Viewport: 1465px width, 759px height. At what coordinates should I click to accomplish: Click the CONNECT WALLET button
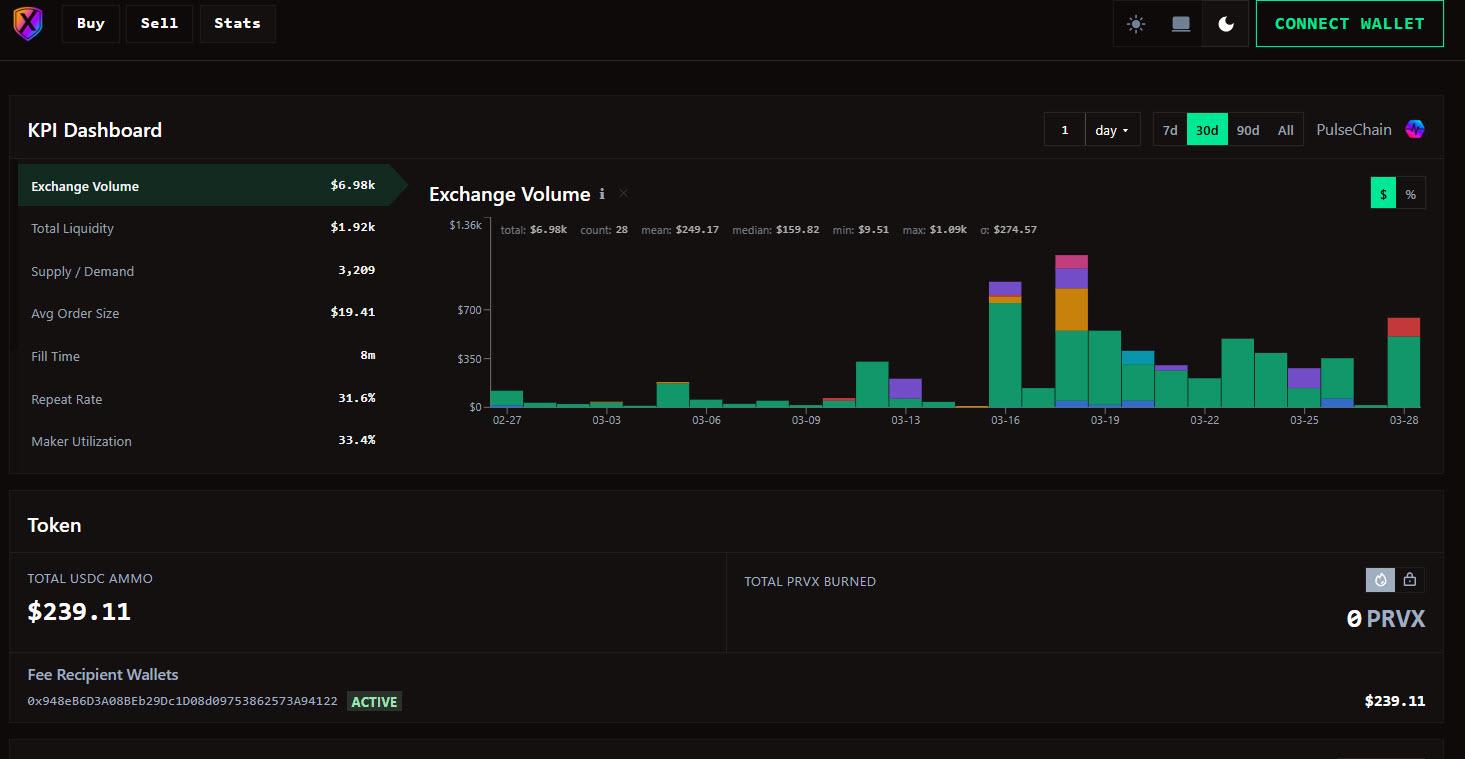click(x=1349, y=24)
